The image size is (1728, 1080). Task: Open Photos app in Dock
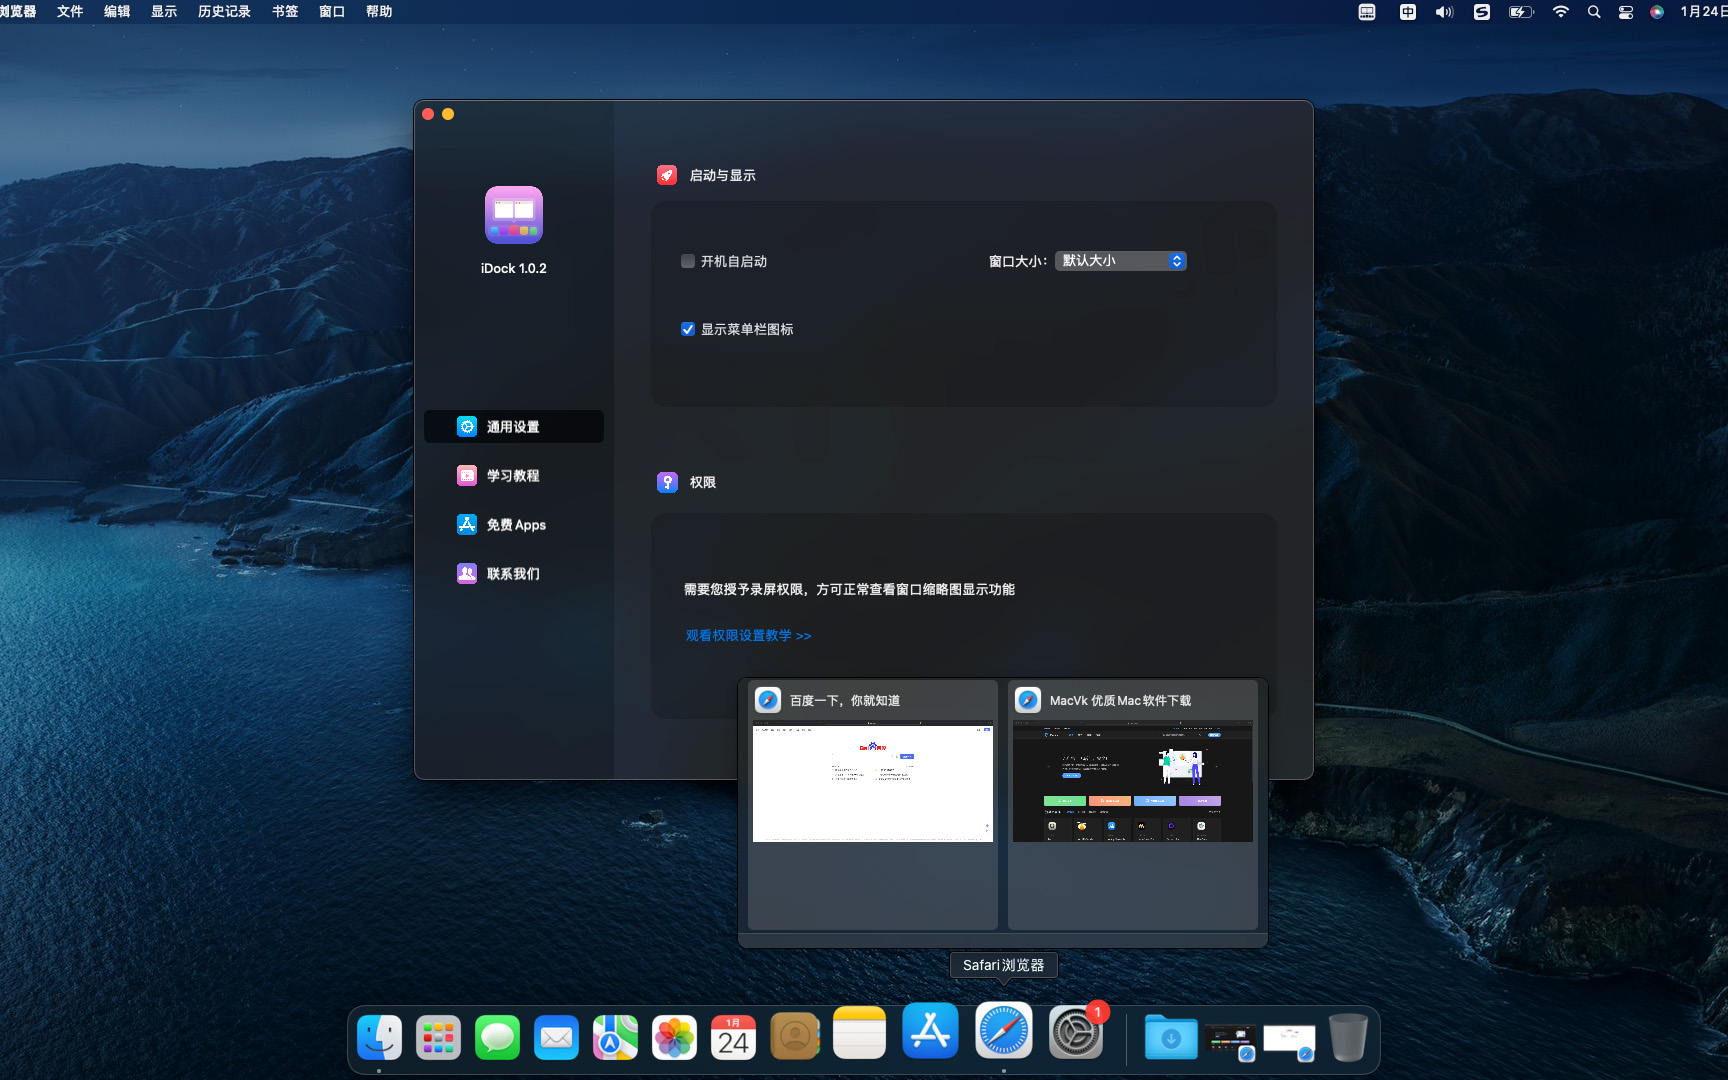[674, 1037]
